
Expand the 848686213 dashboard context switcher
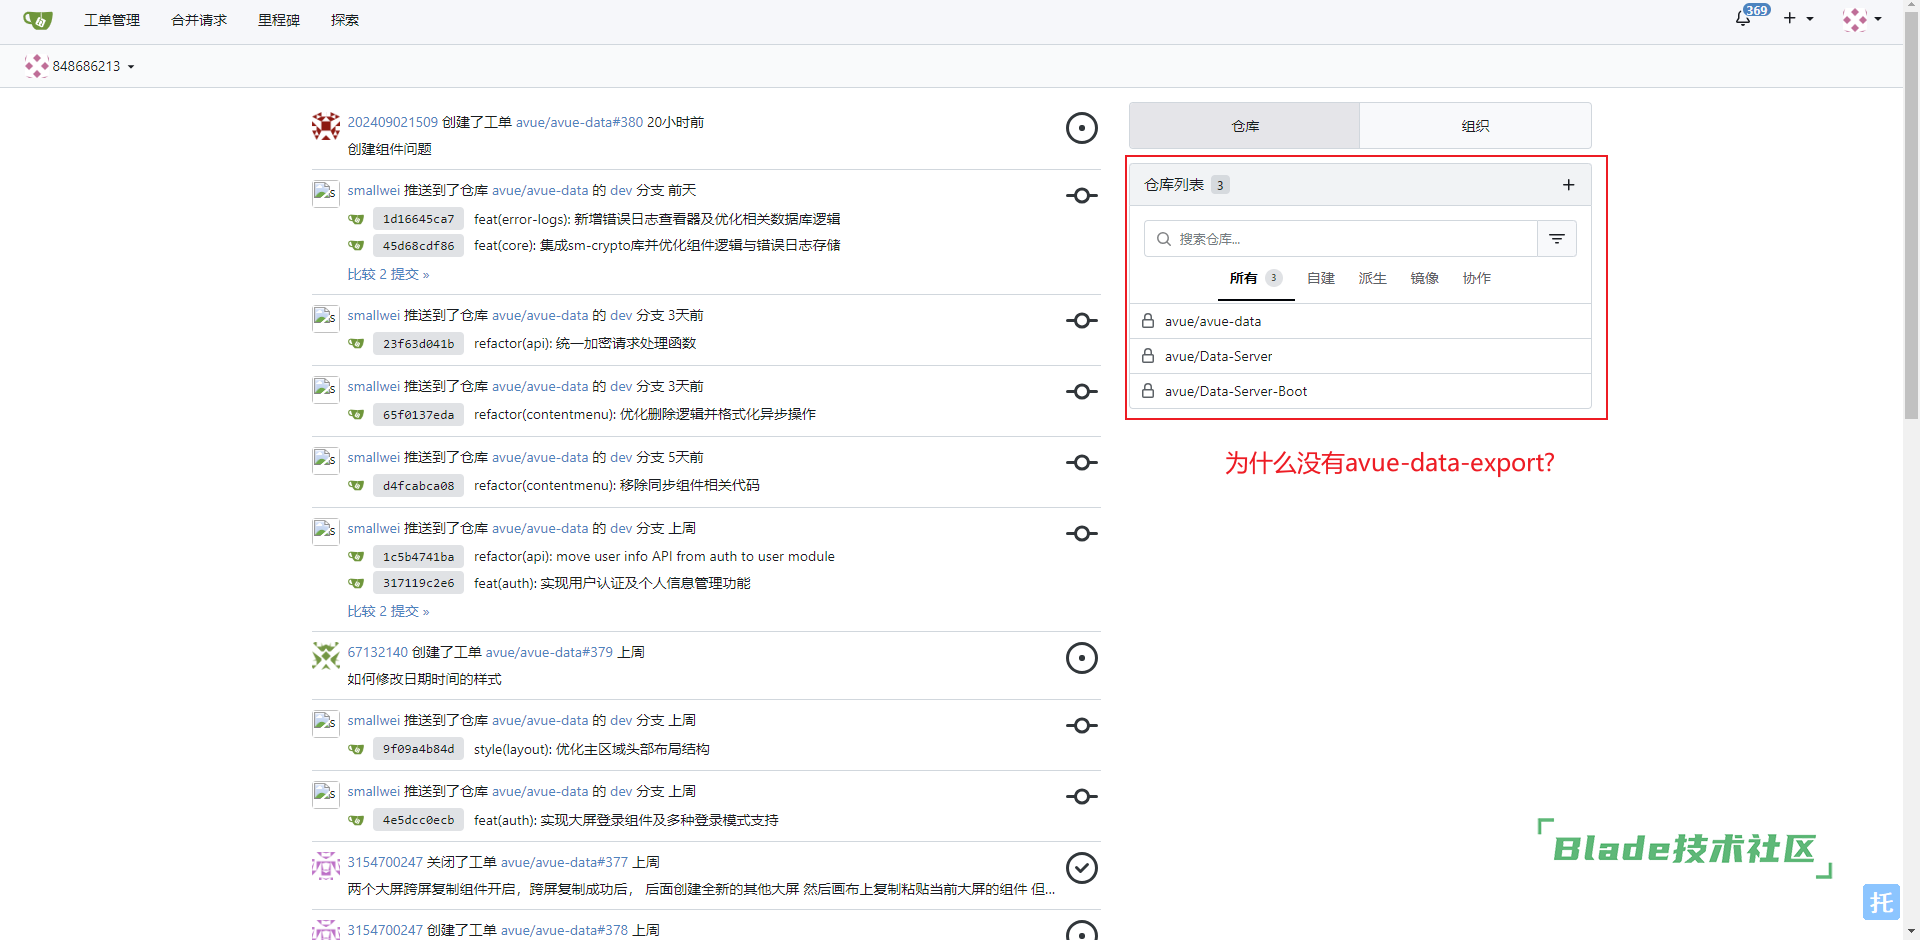80,66
